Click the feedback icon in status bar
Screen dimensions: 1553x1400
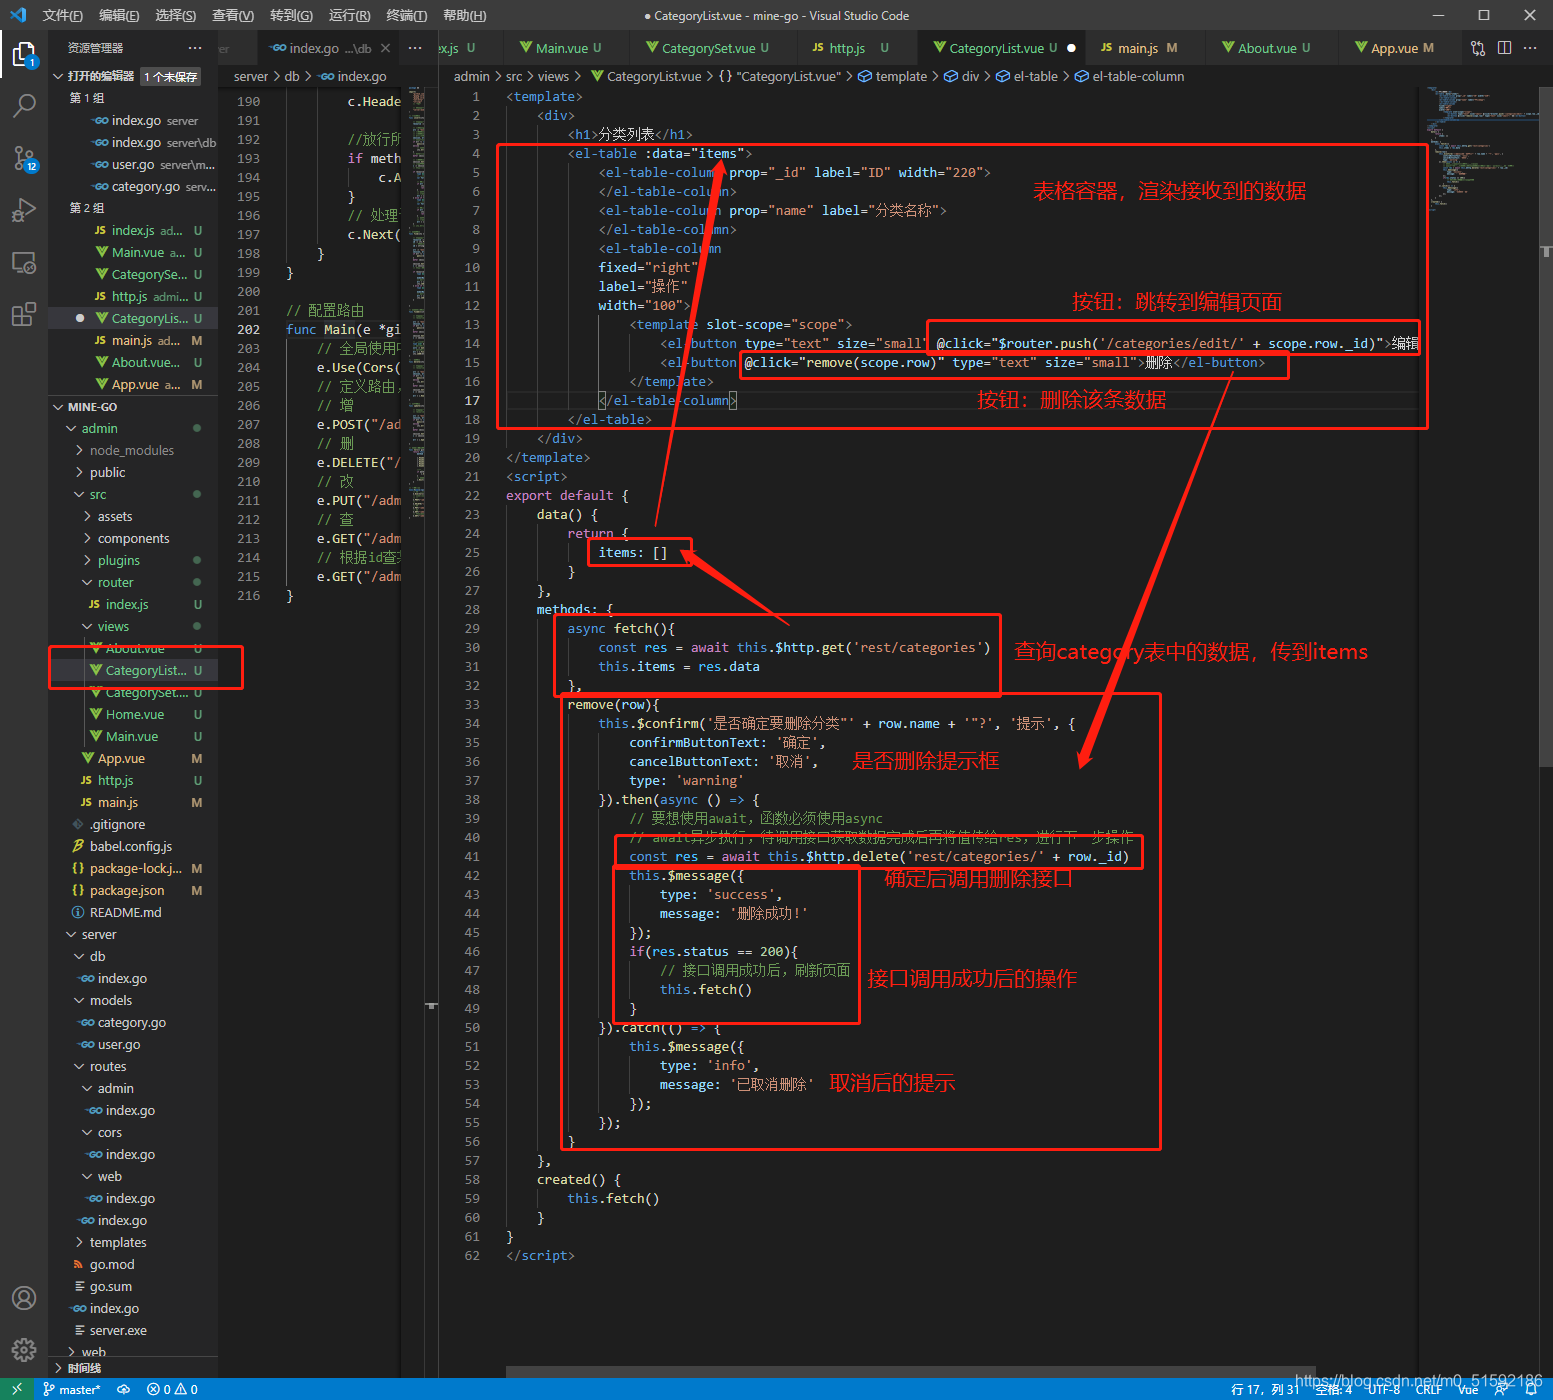point(1501,1389)
